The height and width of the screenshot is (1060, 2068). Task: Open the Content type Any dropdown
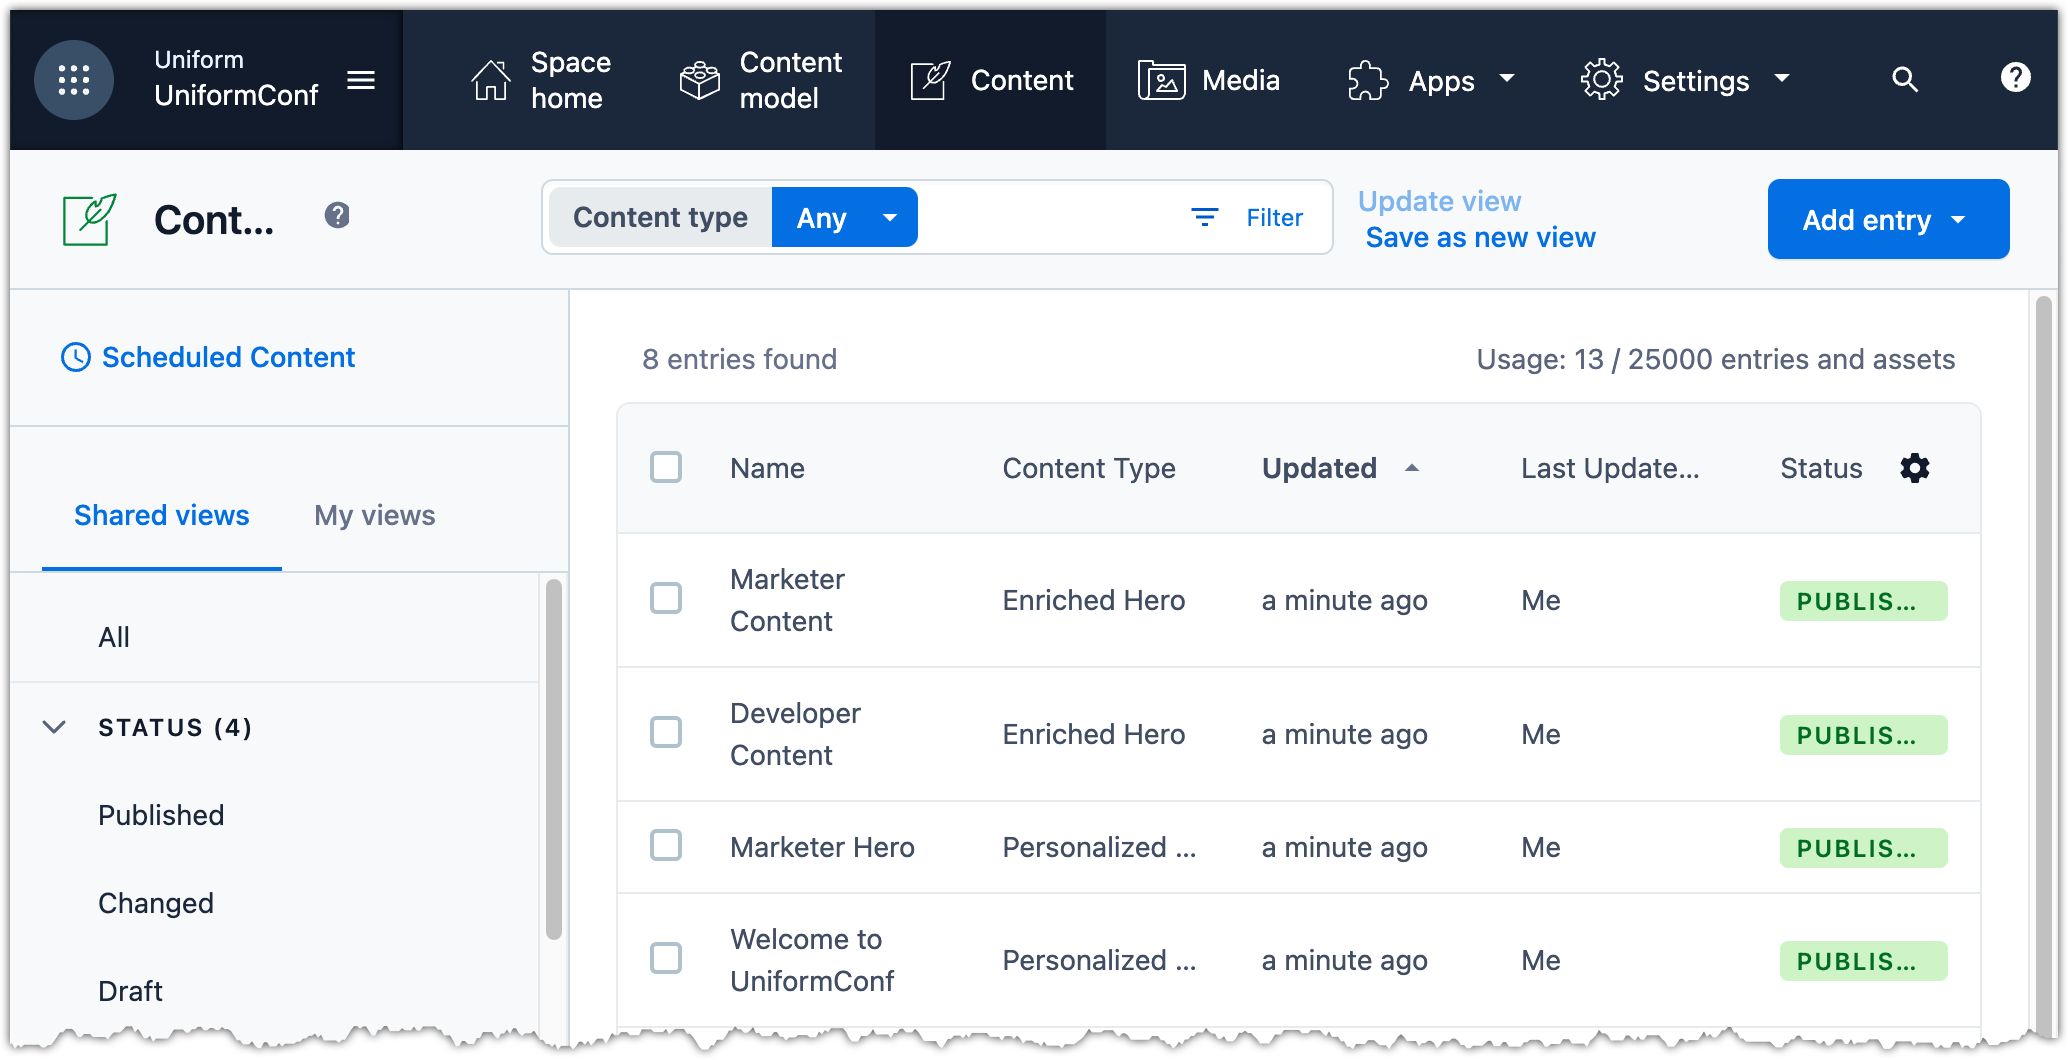pos(844,217)
